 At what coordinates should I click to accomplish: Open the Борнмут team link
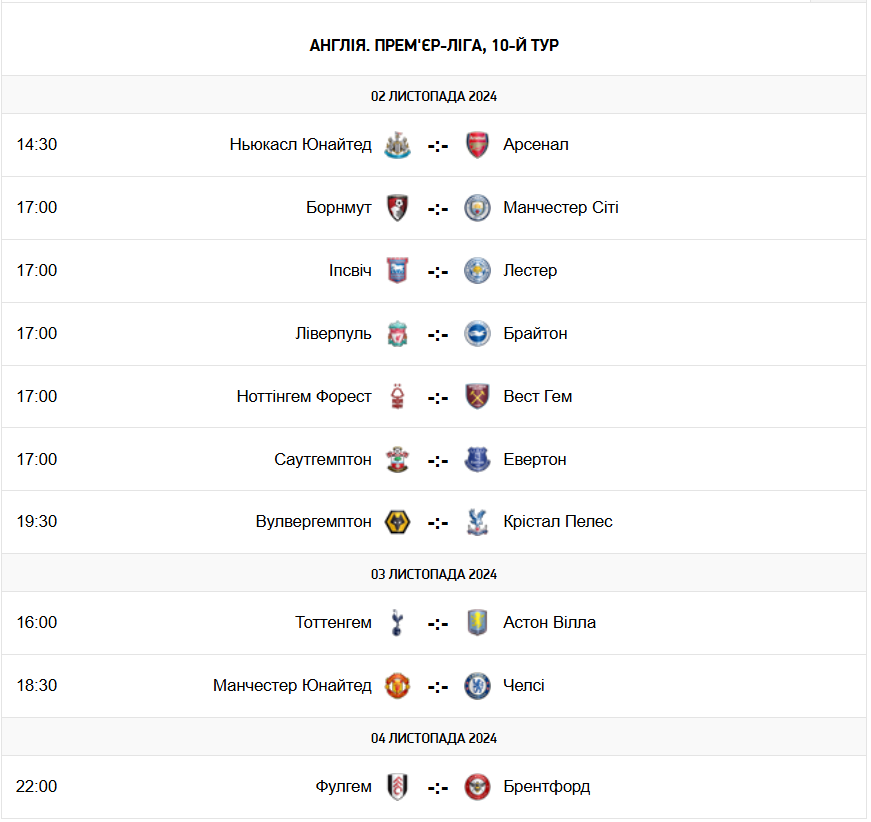[x=339, y=208]
